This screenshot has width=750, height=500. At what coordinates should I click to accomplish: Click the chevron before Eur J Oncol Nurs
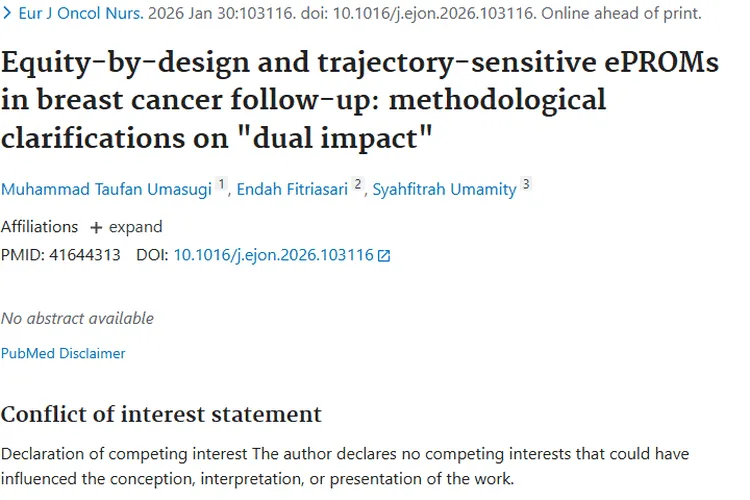[6, 14]
